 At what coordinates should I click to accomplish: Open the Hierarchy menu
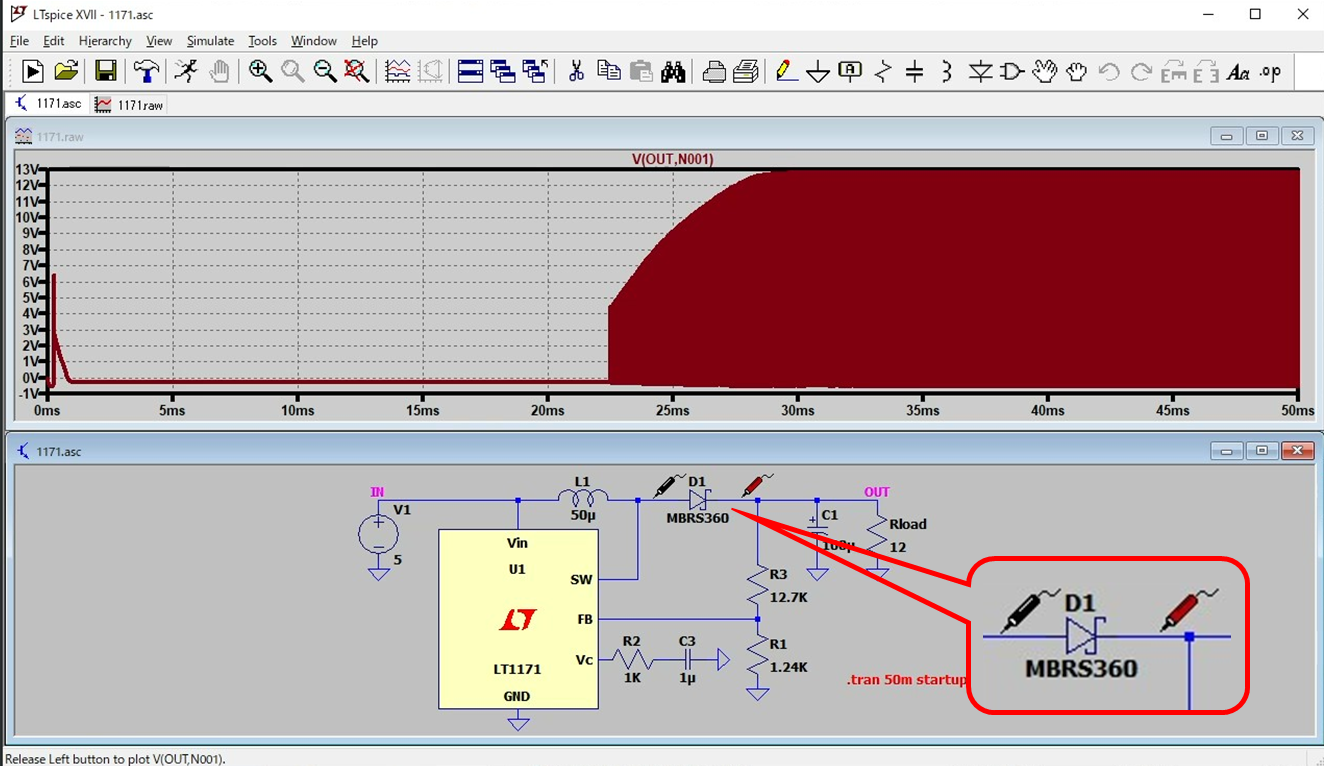click(105, 41)
